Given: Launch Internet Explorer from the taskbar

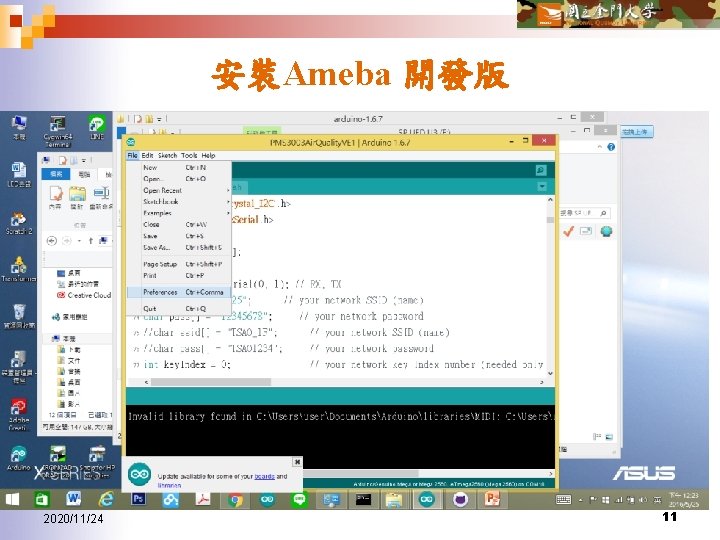Looking at the screenshot, I should [x=107, y=499].
